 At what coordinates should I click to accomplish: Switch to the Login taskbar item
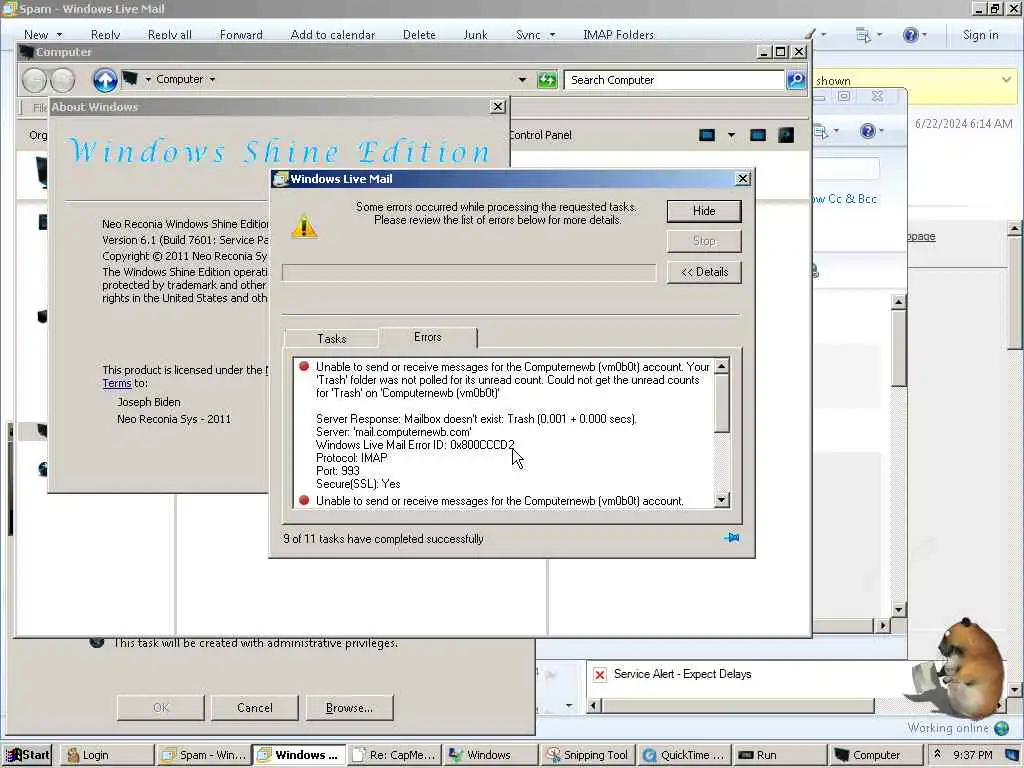[106, 755]
